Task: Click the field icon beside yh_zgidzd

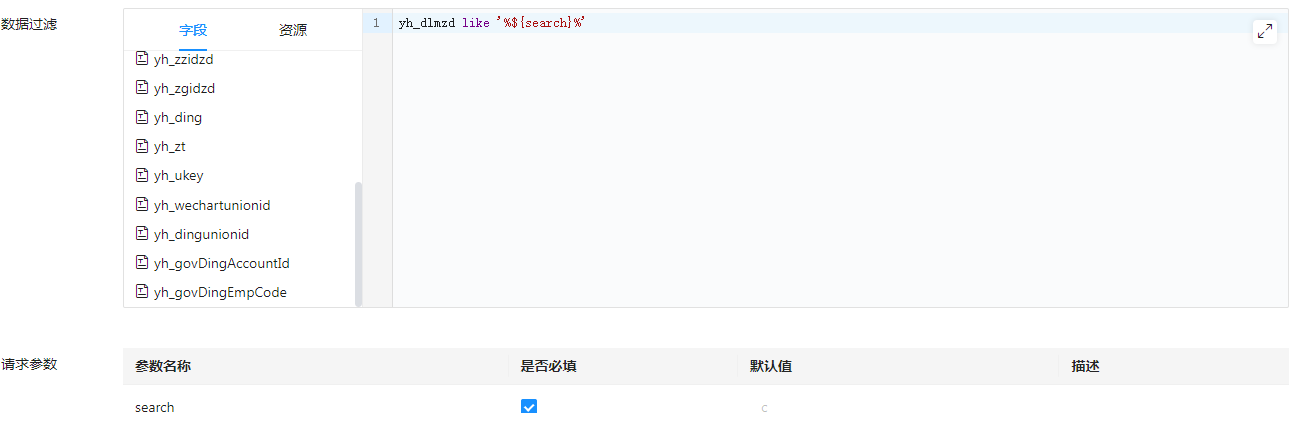Action: point(142,88)
